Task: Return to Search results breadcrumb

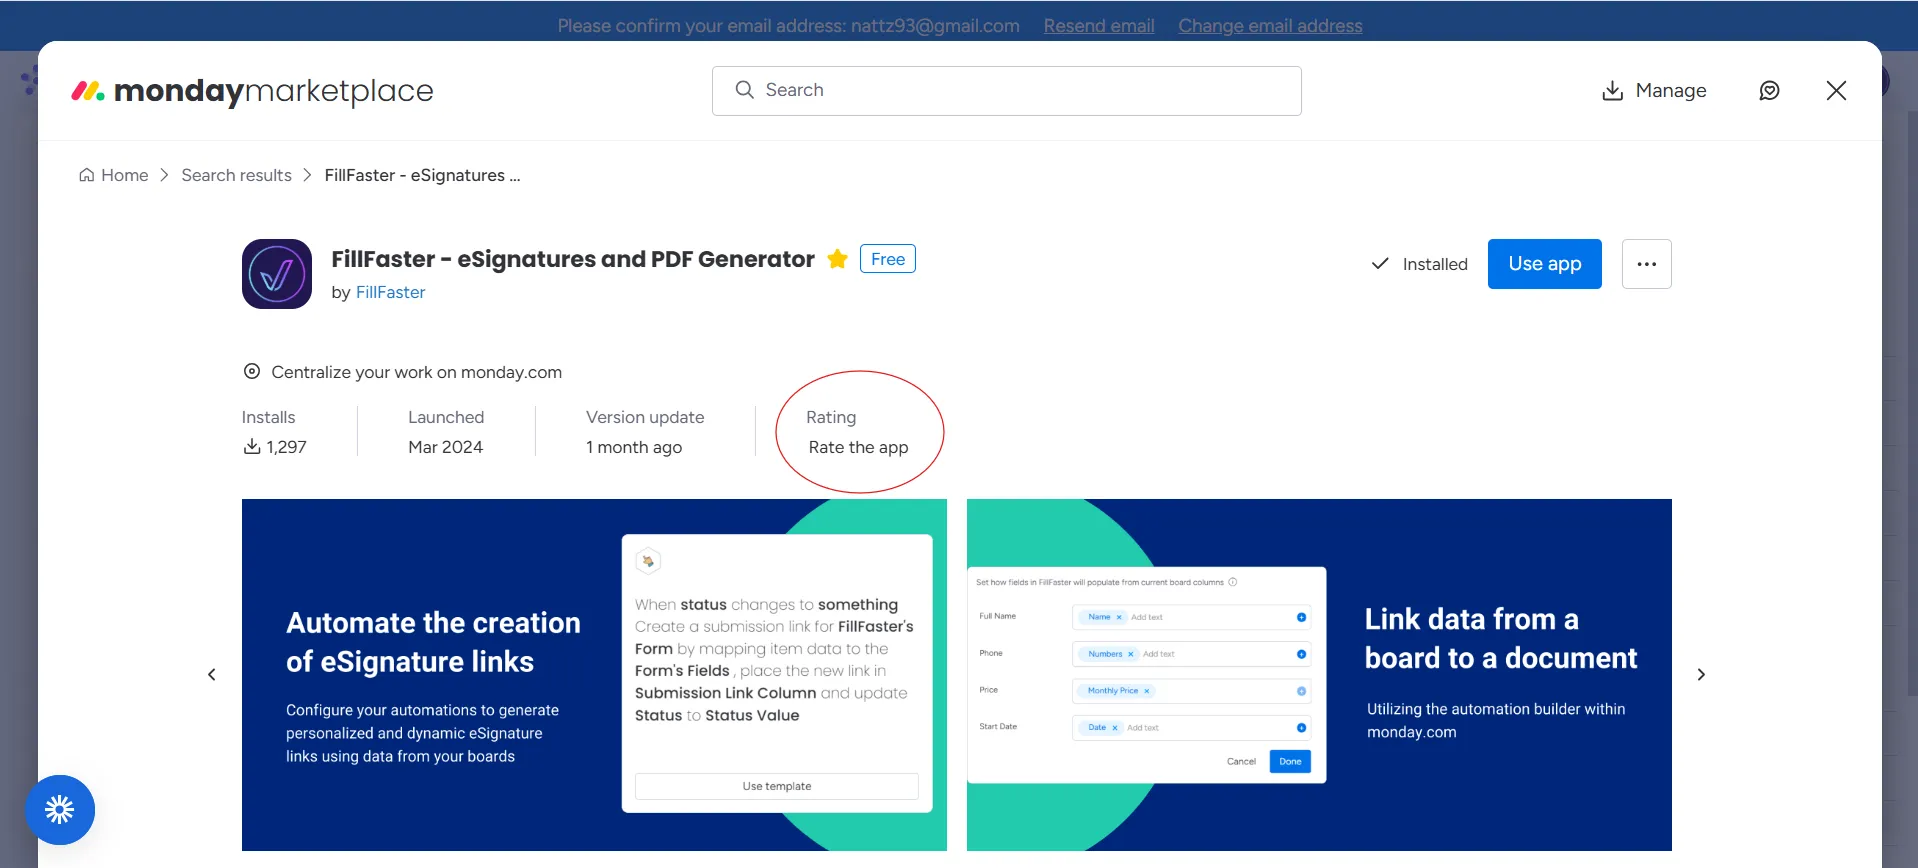Action: [x=236, y=175]
